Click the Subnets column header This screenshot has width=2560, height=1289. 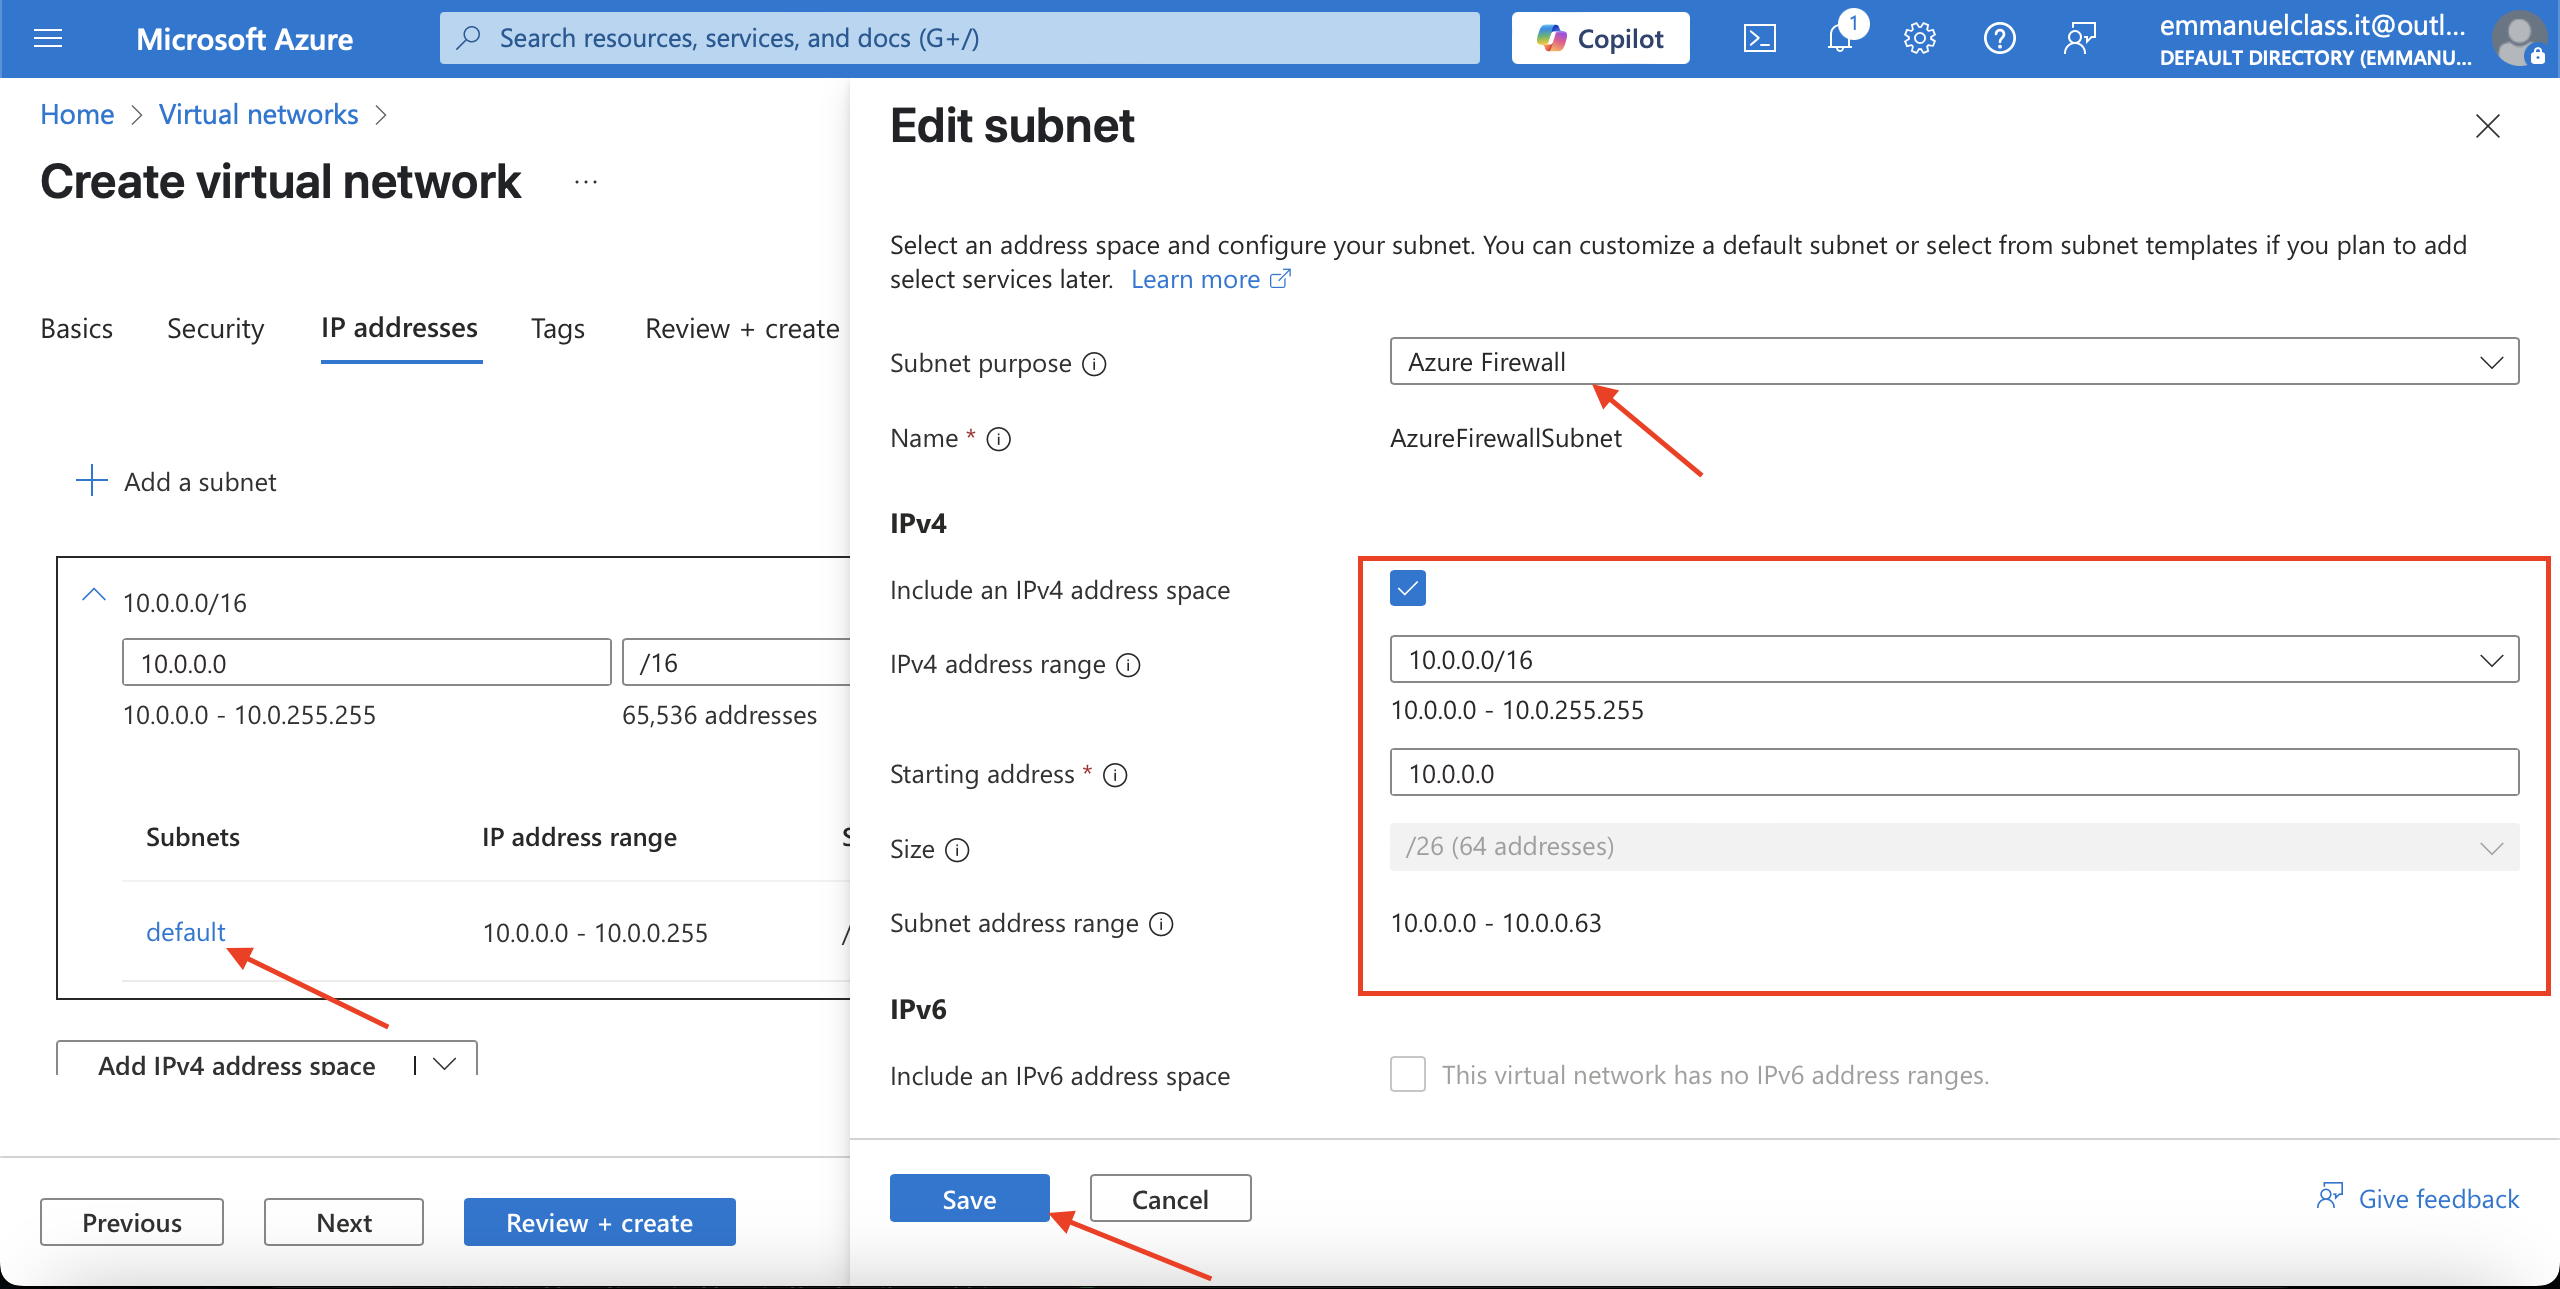pos(193,837)
